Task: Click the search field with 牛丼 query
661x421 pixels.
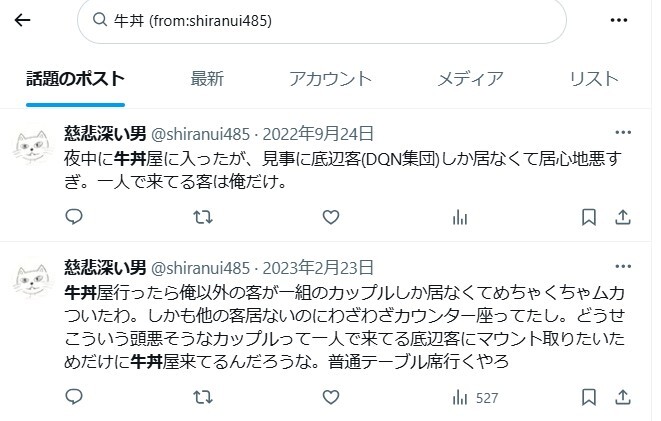Action: click(322, 21)
